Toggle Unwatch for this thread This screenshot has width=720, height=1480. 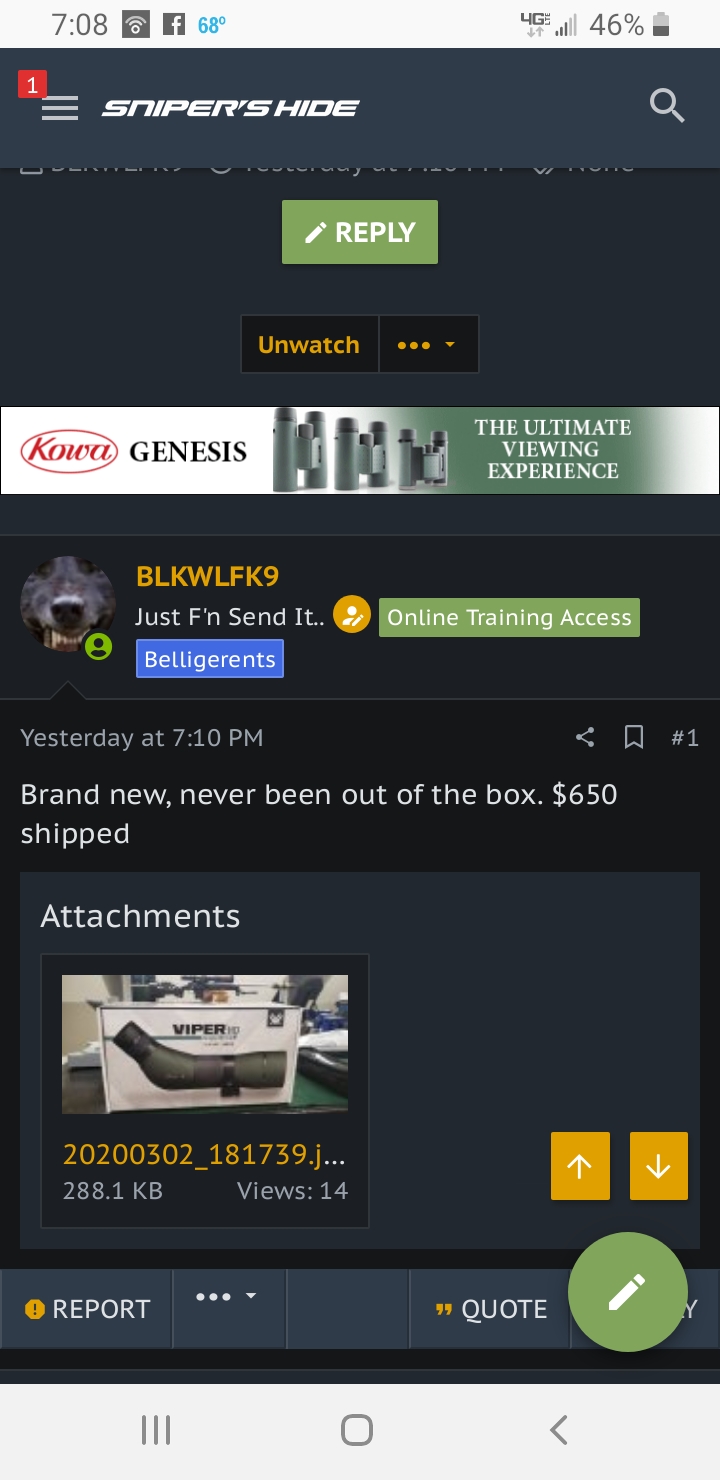point(309,344)
